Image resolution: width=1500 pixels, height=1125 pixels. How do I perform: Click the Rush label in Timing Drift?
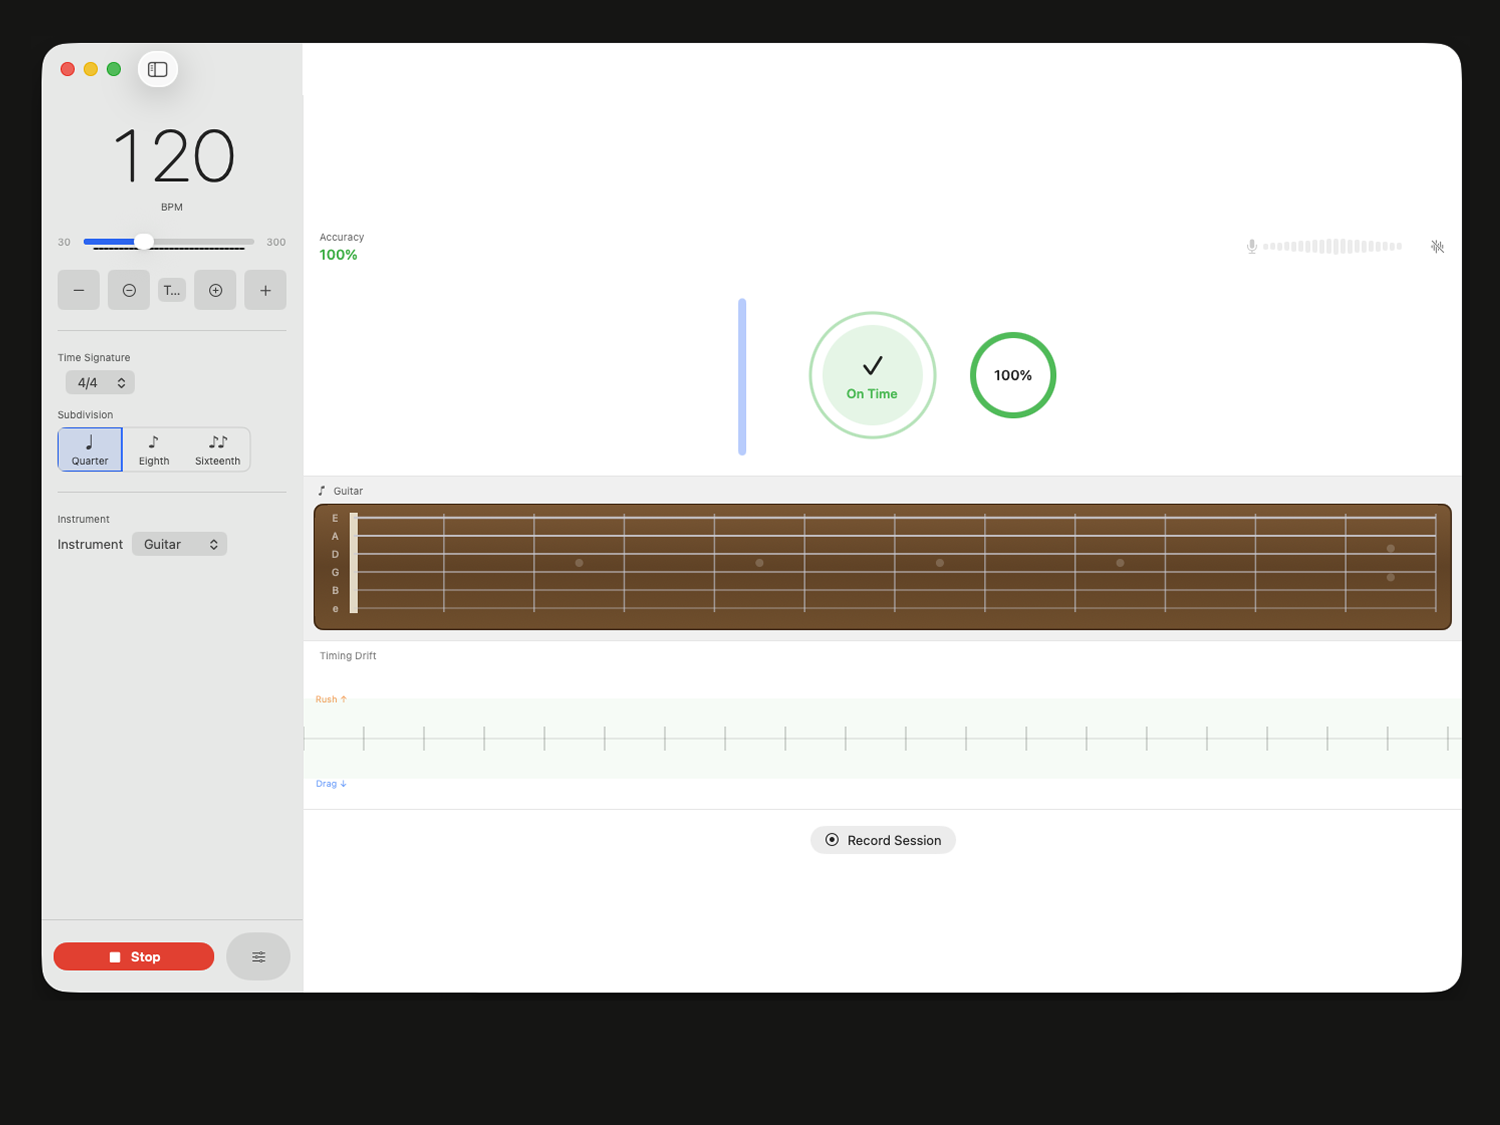click(331, 699)
